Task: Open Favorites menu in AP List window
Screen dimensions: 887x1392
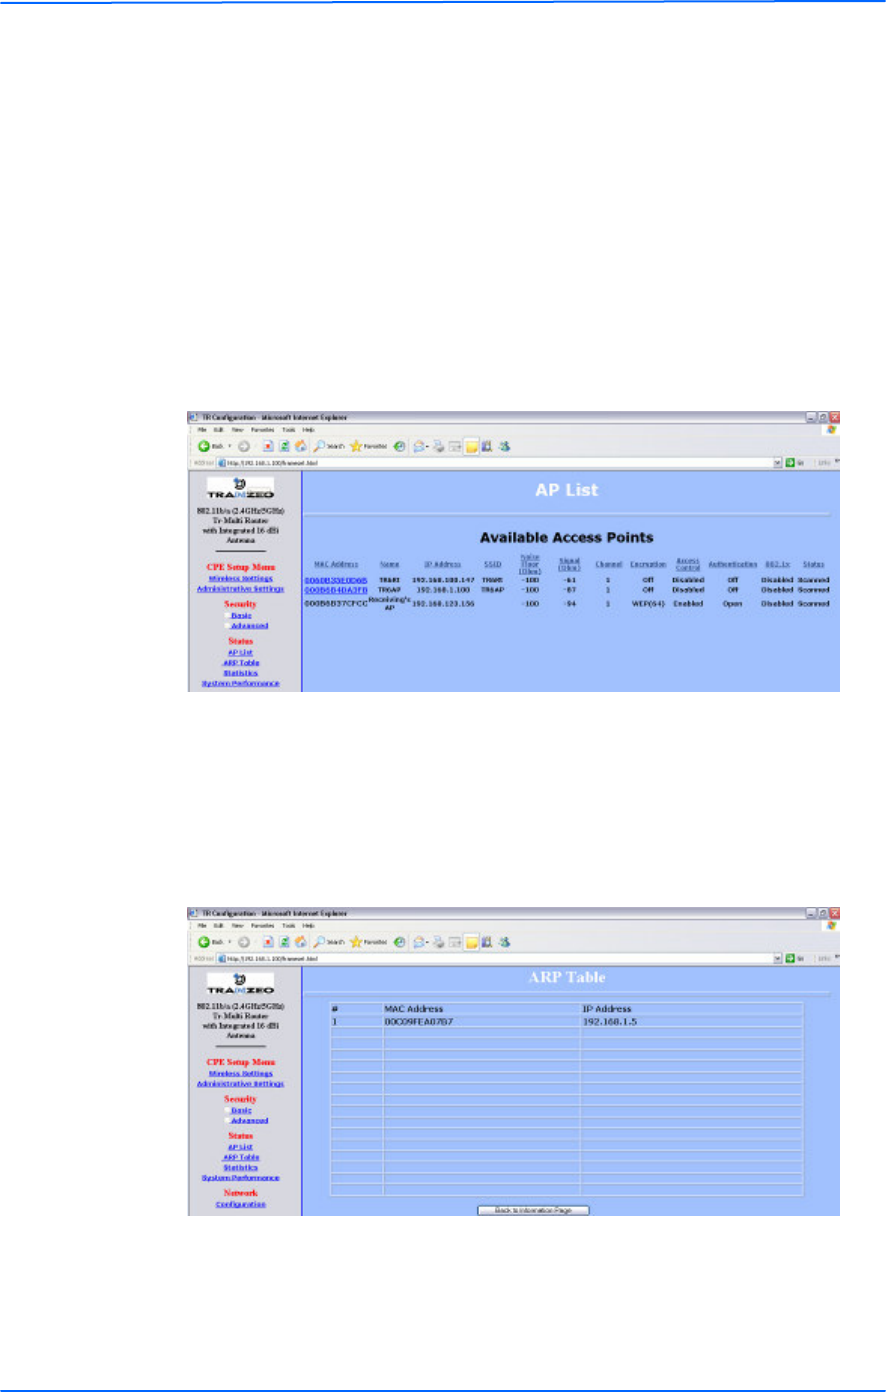Action: pos(262,429)
